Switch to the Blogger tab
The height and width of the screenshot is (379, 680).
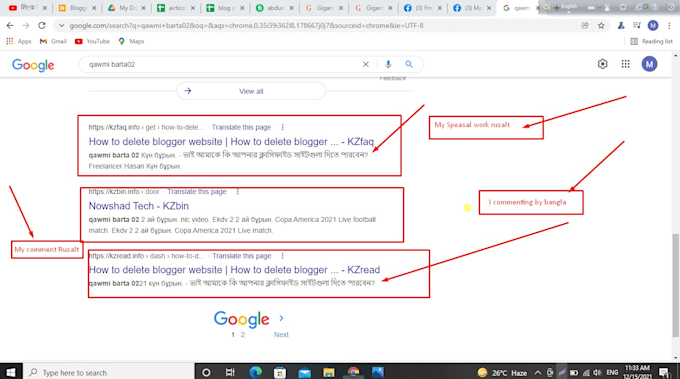tap(73, 8)
